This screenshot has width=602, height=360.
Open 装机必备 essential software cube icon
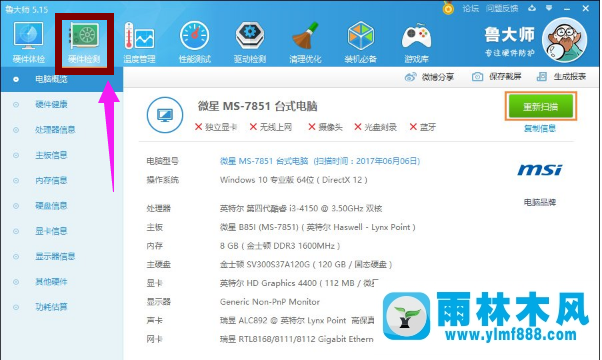point(361,42)
